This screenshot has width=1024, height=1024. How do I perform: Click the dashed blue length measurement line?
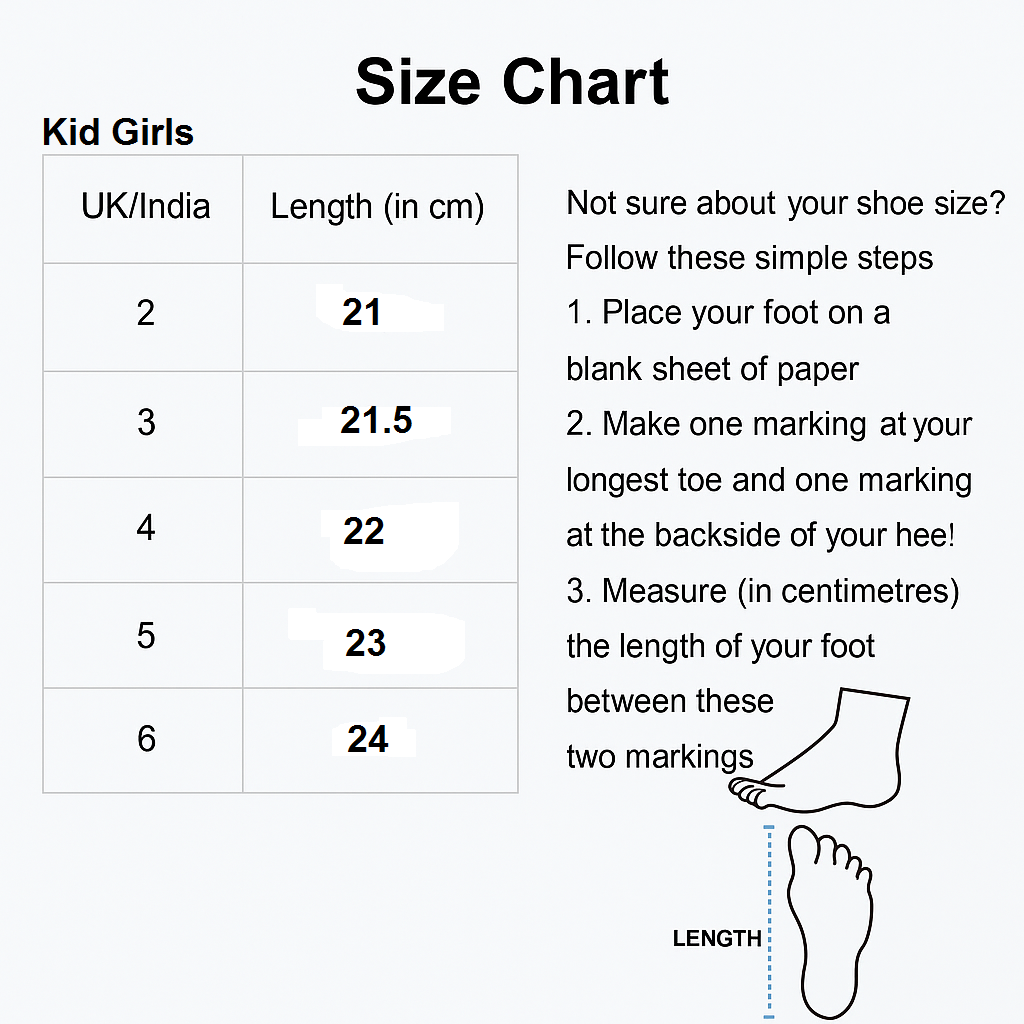coord(769,921)
